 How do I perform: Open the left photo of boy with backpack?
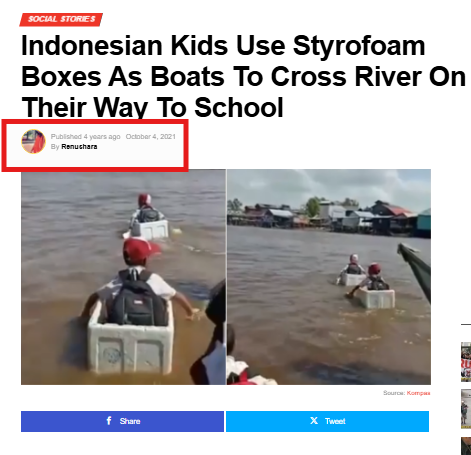pos(123,277)
